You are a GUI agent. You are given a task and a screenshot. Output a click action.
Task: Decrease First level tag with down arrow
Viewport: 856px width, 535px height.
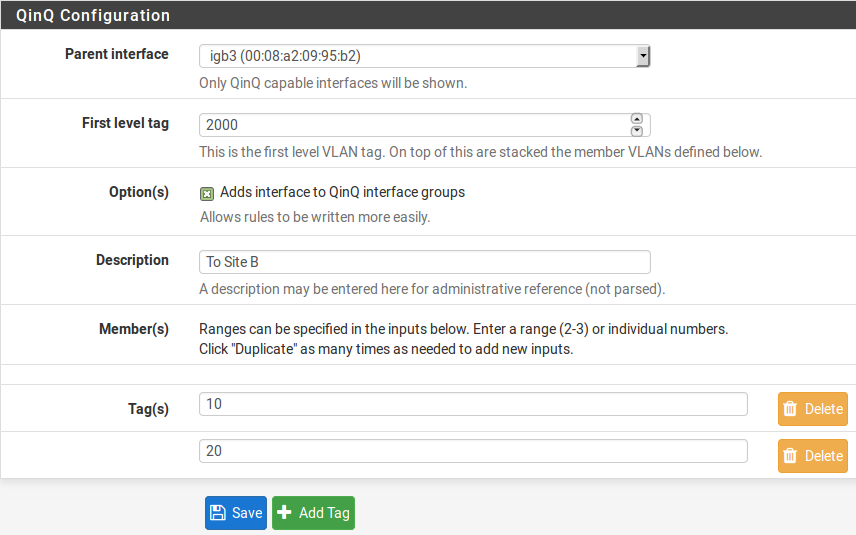coord(637,130)
